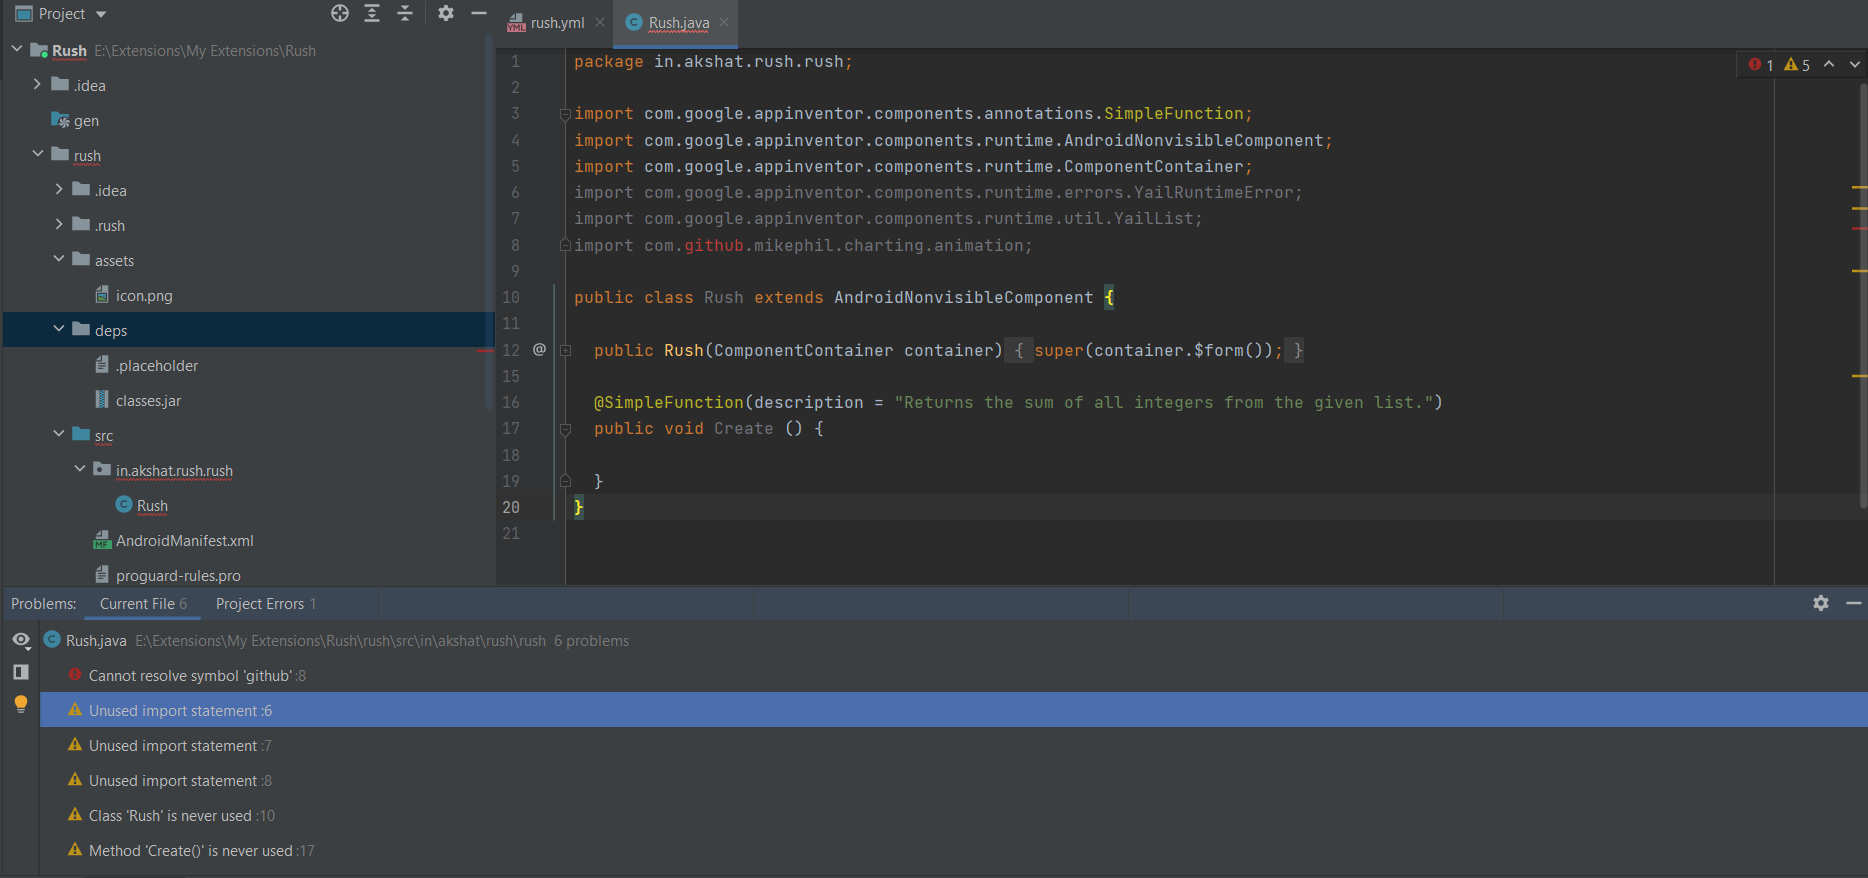Select 'Unused import statement :7' warning
The height and width of the screenshot is (878, 1868).
[x=954, y=745]
